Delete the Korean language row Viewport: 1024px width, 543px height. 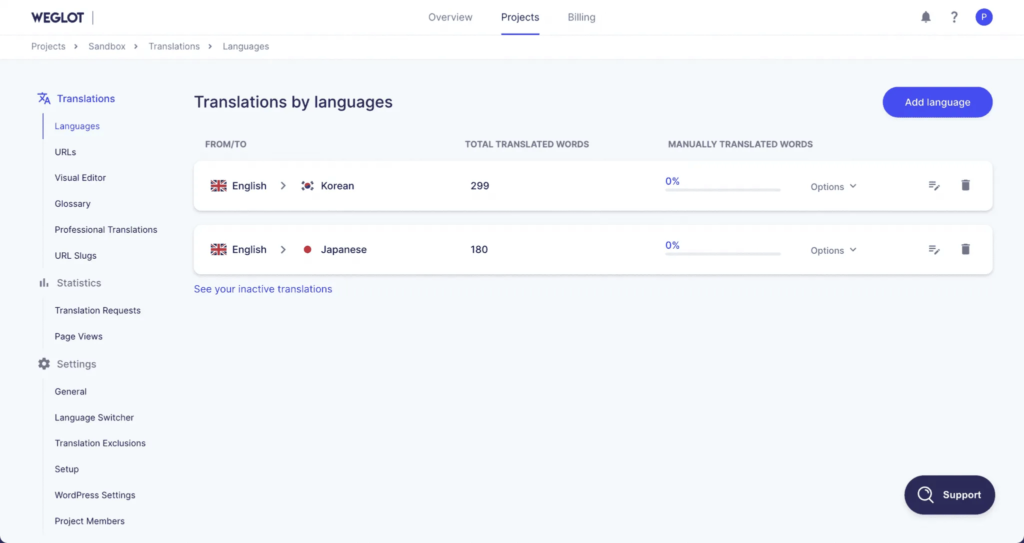(965, 186)
